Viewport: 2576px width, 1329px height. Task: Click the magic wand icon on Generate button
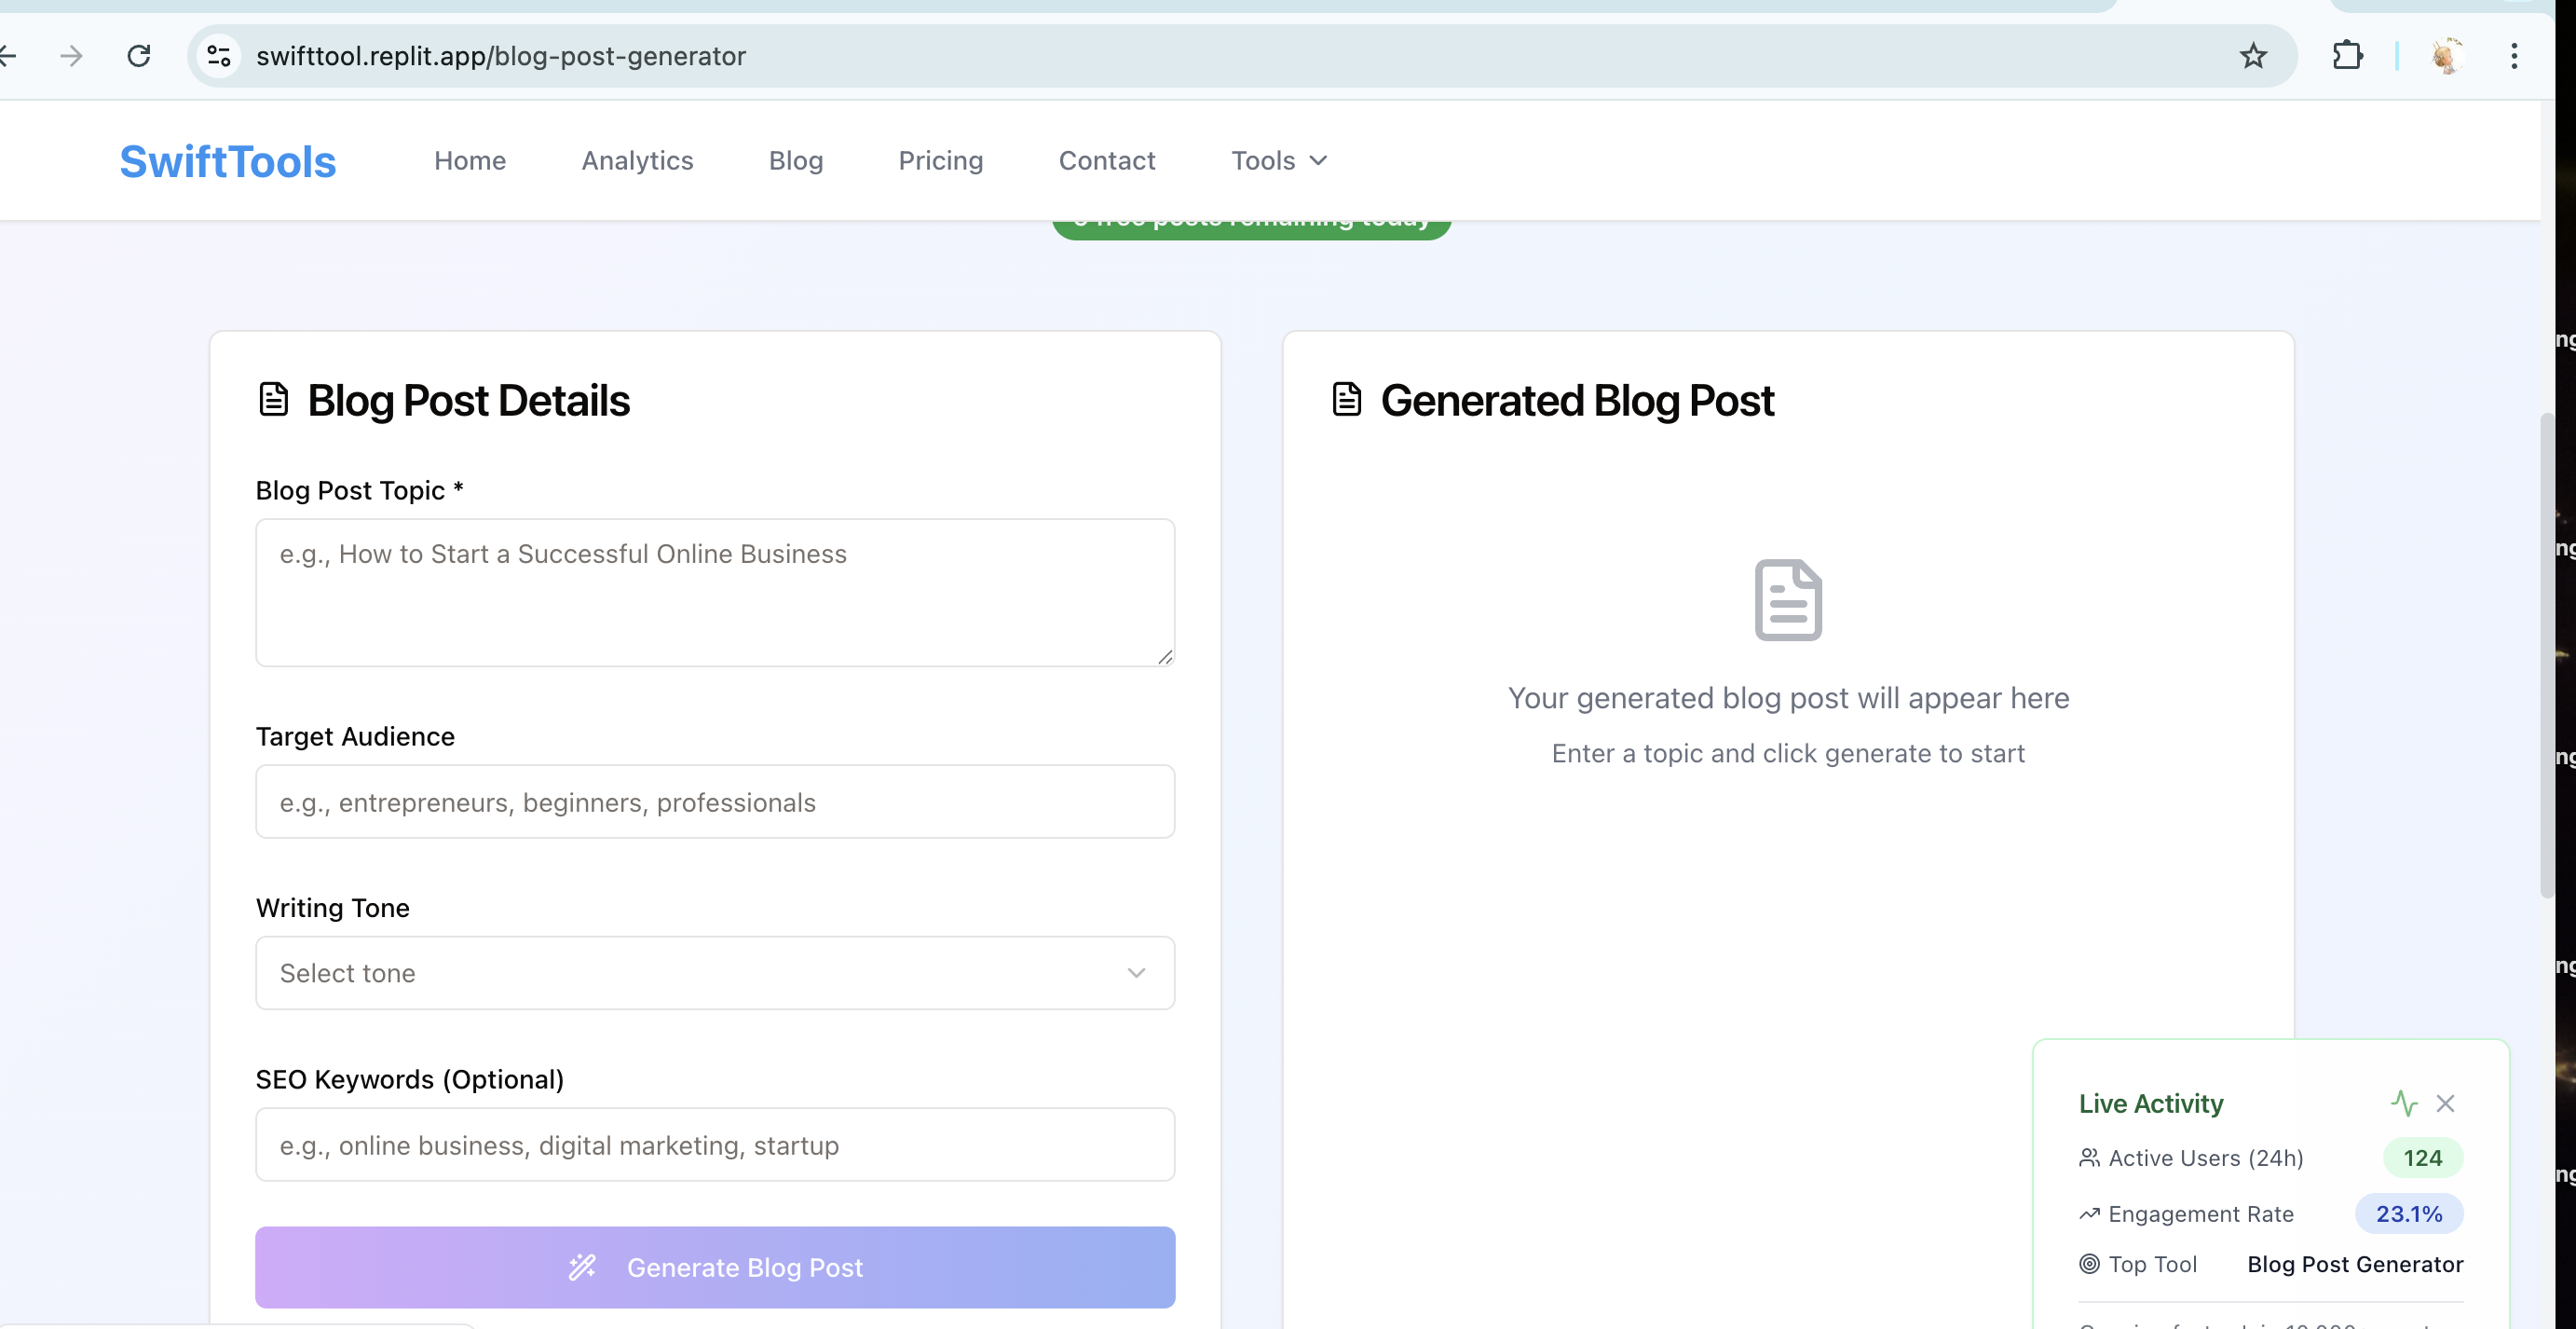tap(582, 1267)
